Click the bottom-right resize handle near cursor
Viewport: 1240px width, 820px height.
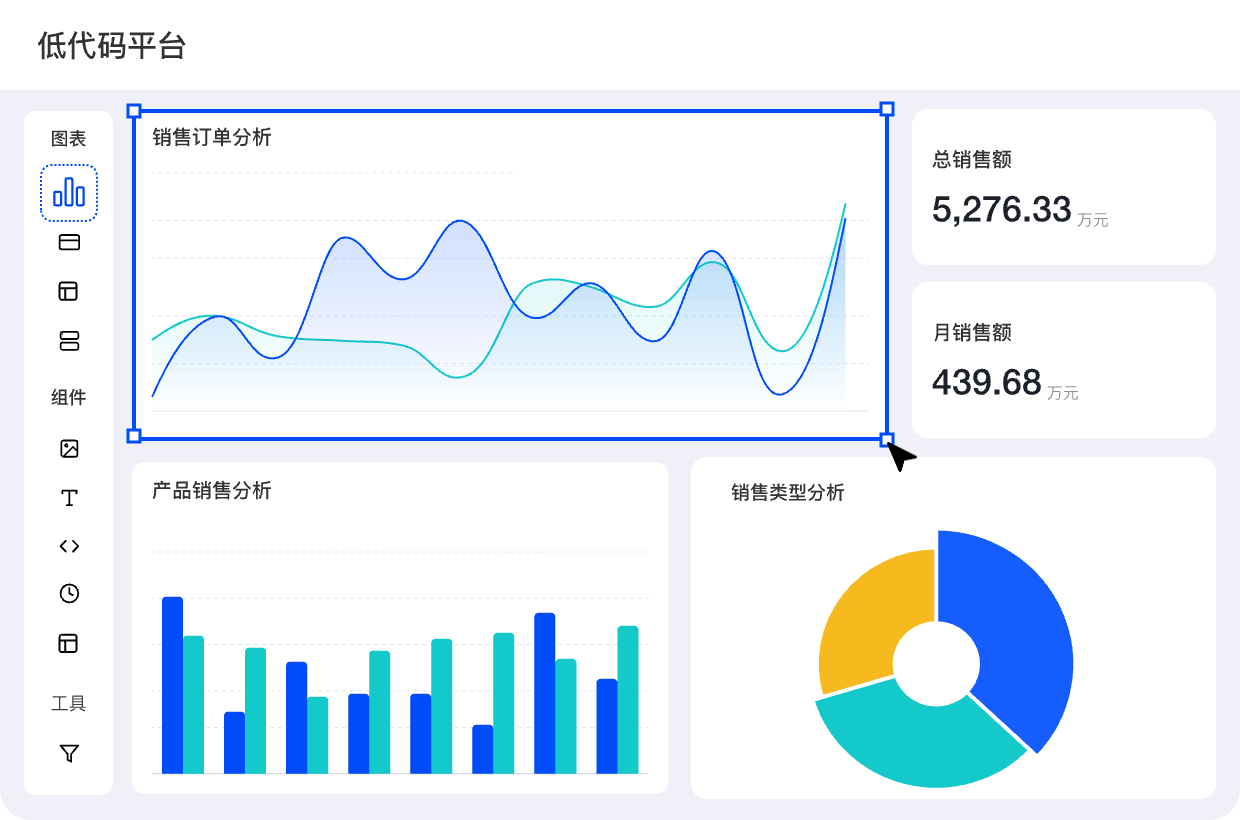886,439
